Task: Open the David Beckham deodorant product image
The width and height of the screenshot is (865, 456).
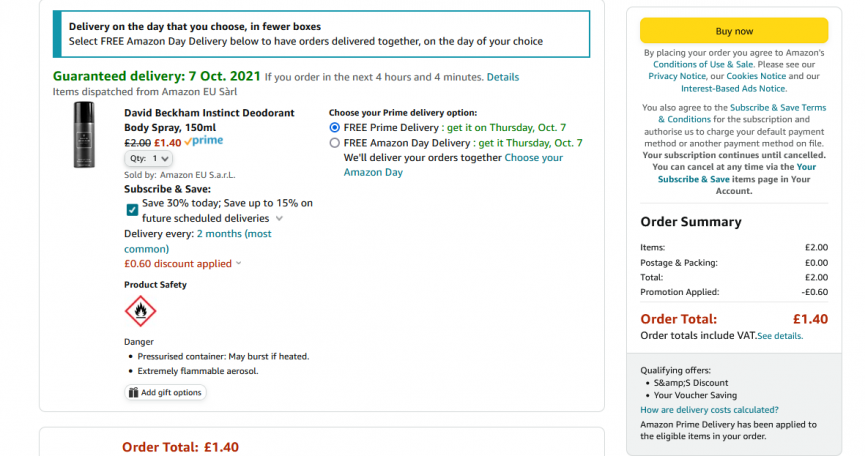Action: pyautogui.click(x=84, y=135)
